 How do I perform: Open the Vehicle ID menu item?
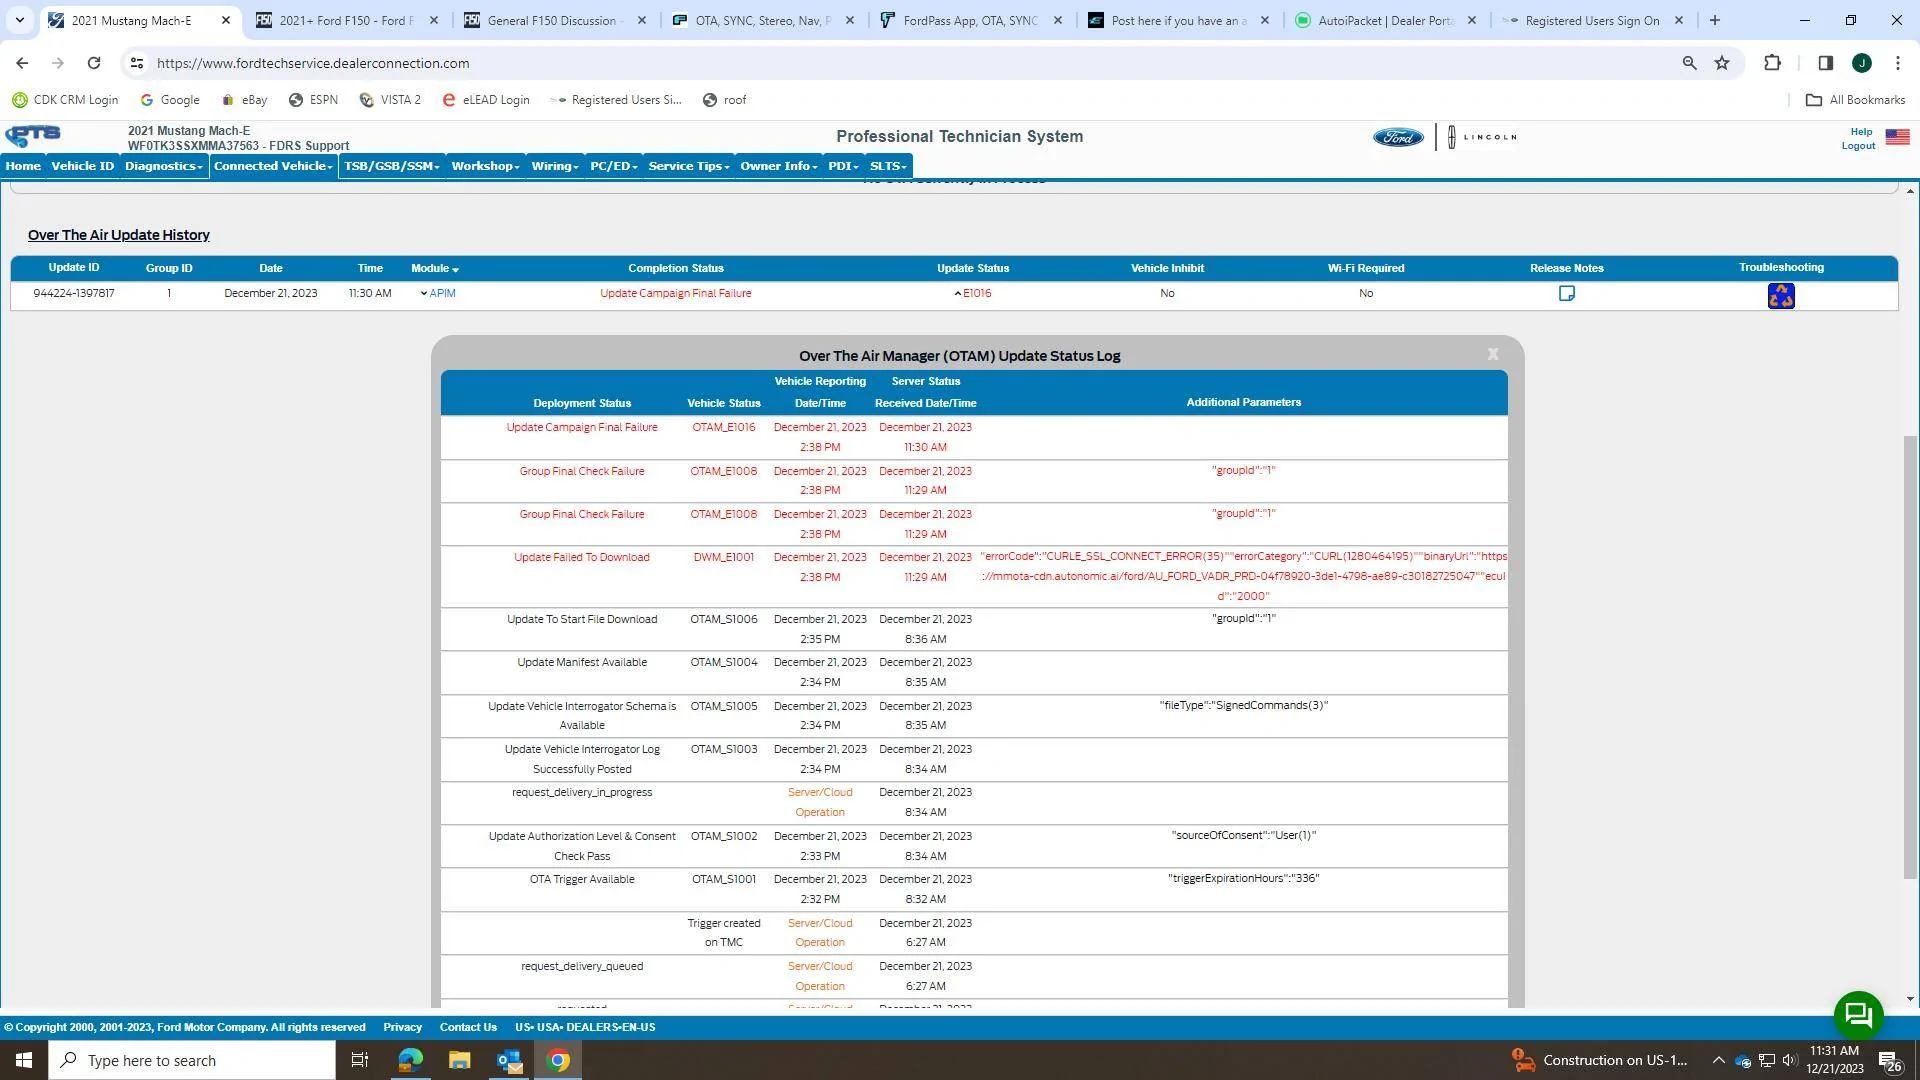click(83, 166)
